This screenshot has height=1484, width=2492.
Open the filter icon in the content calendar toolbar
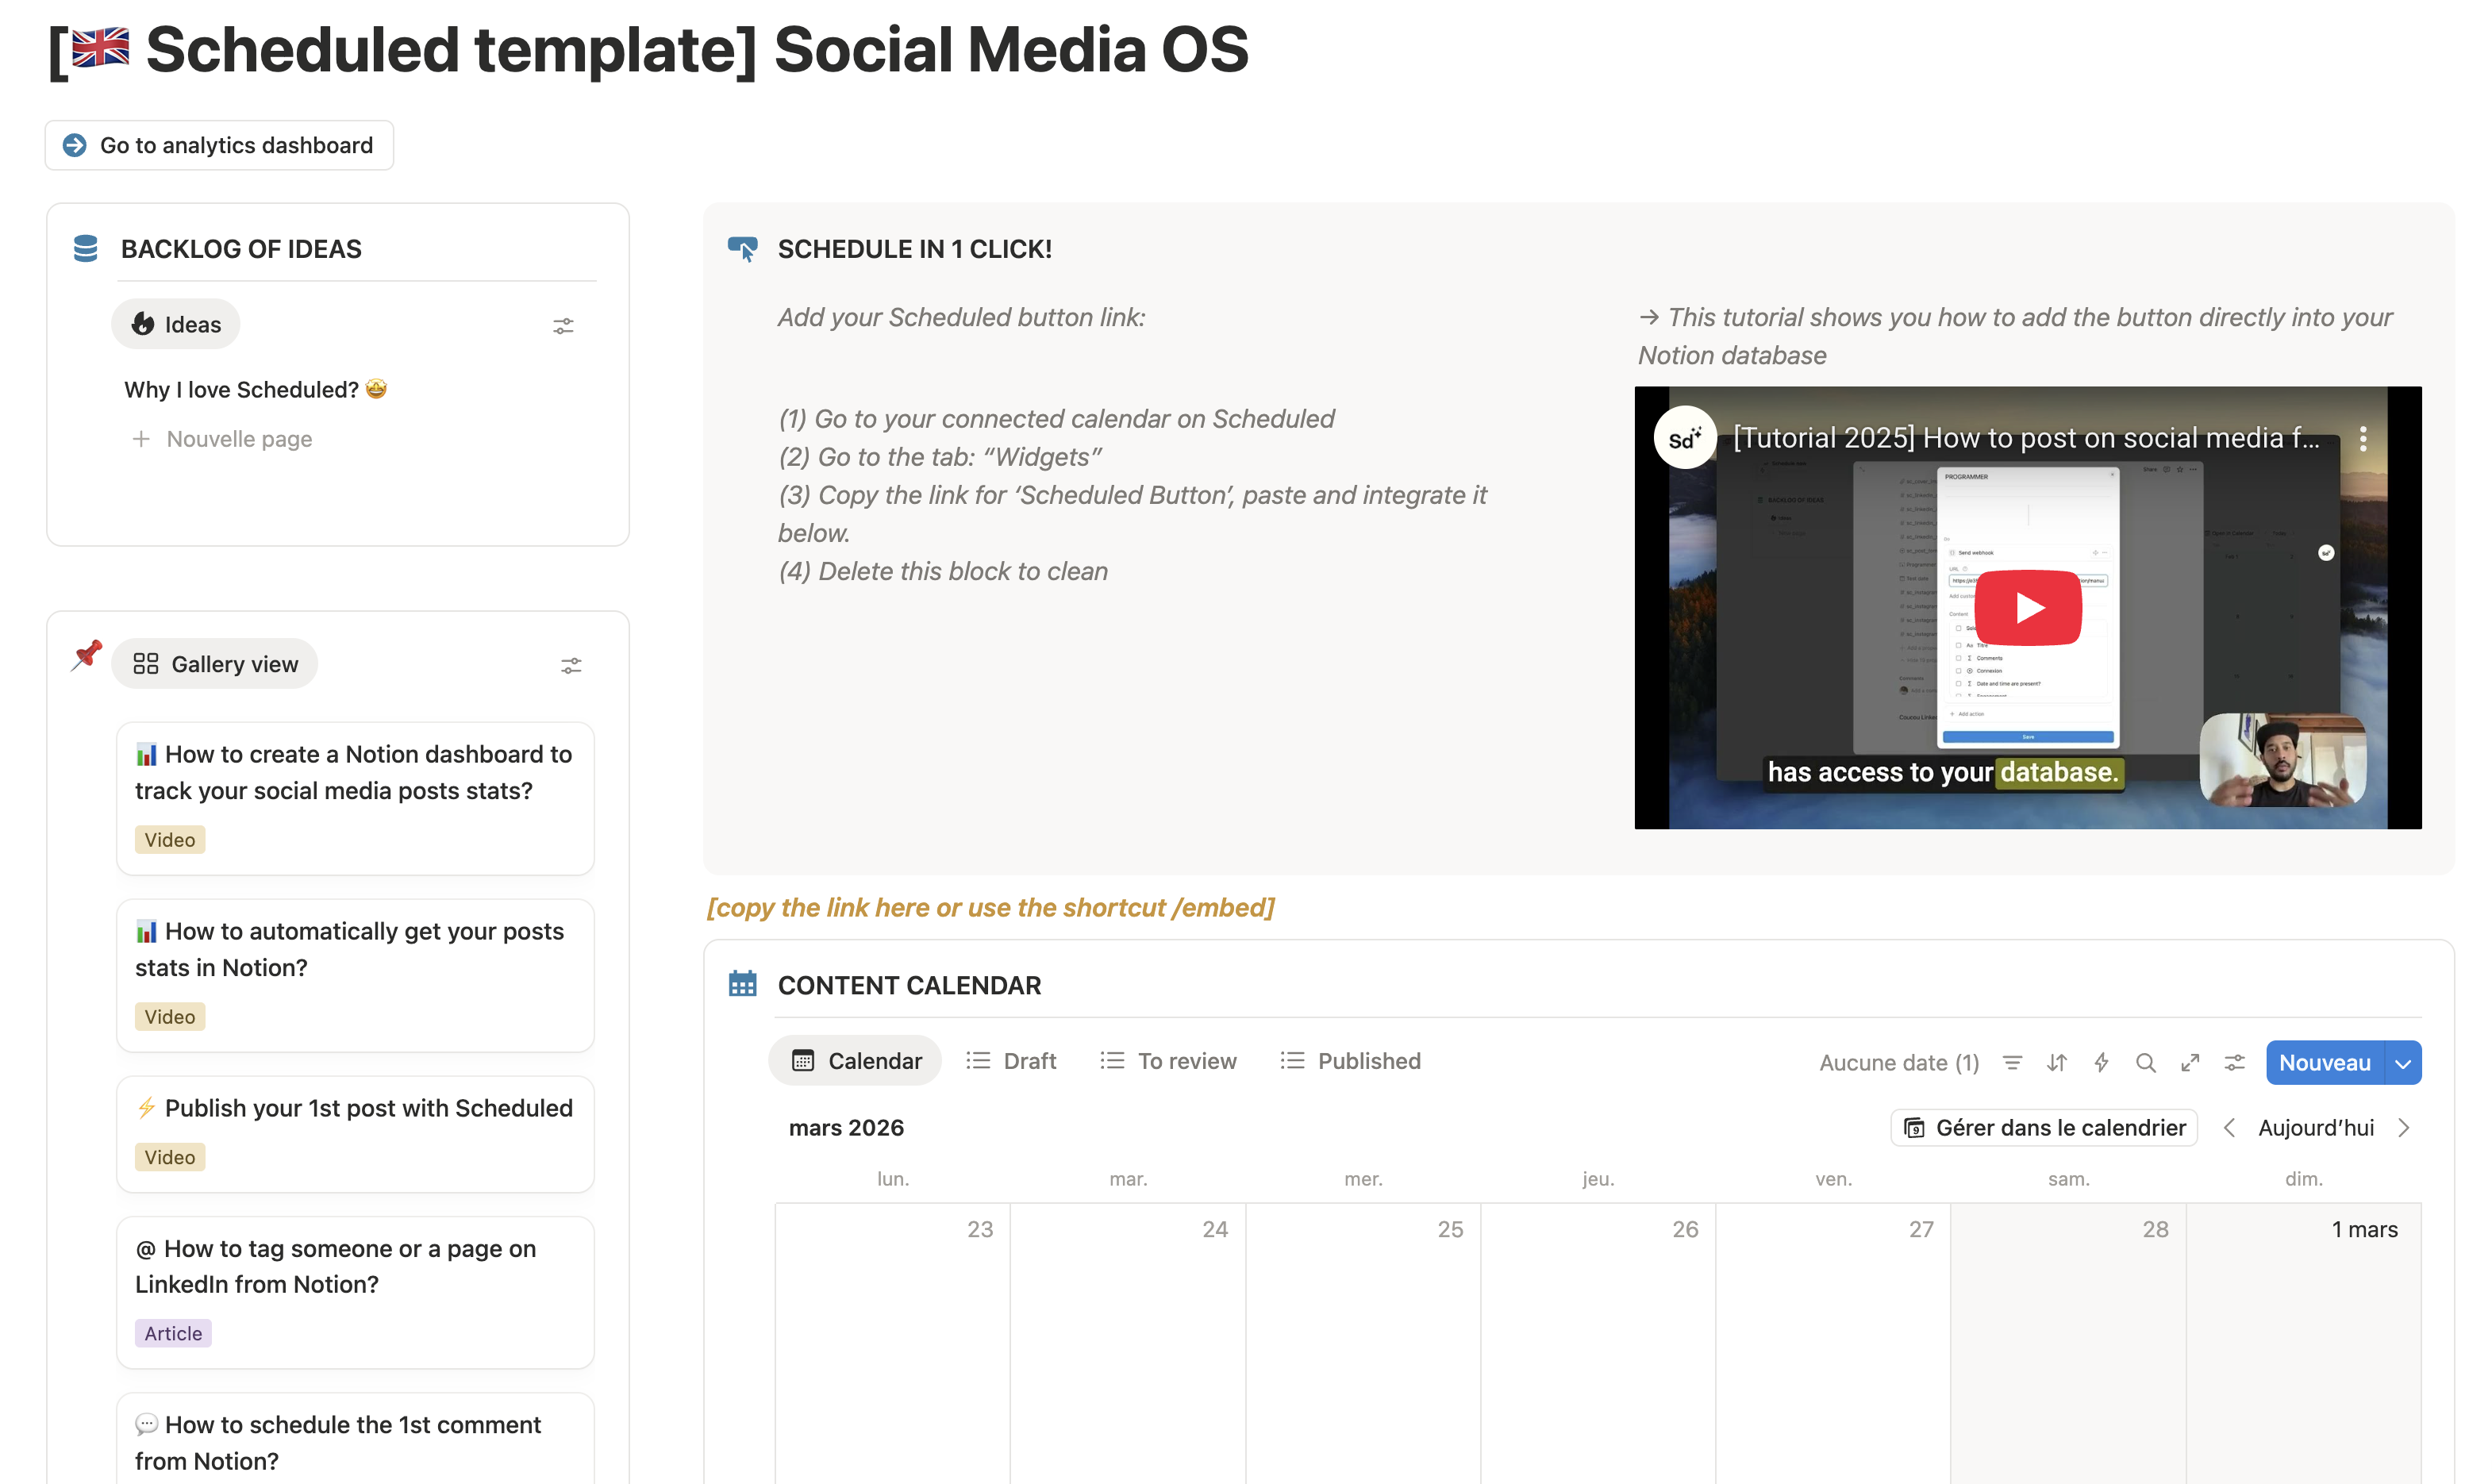click(2012, 1062)
